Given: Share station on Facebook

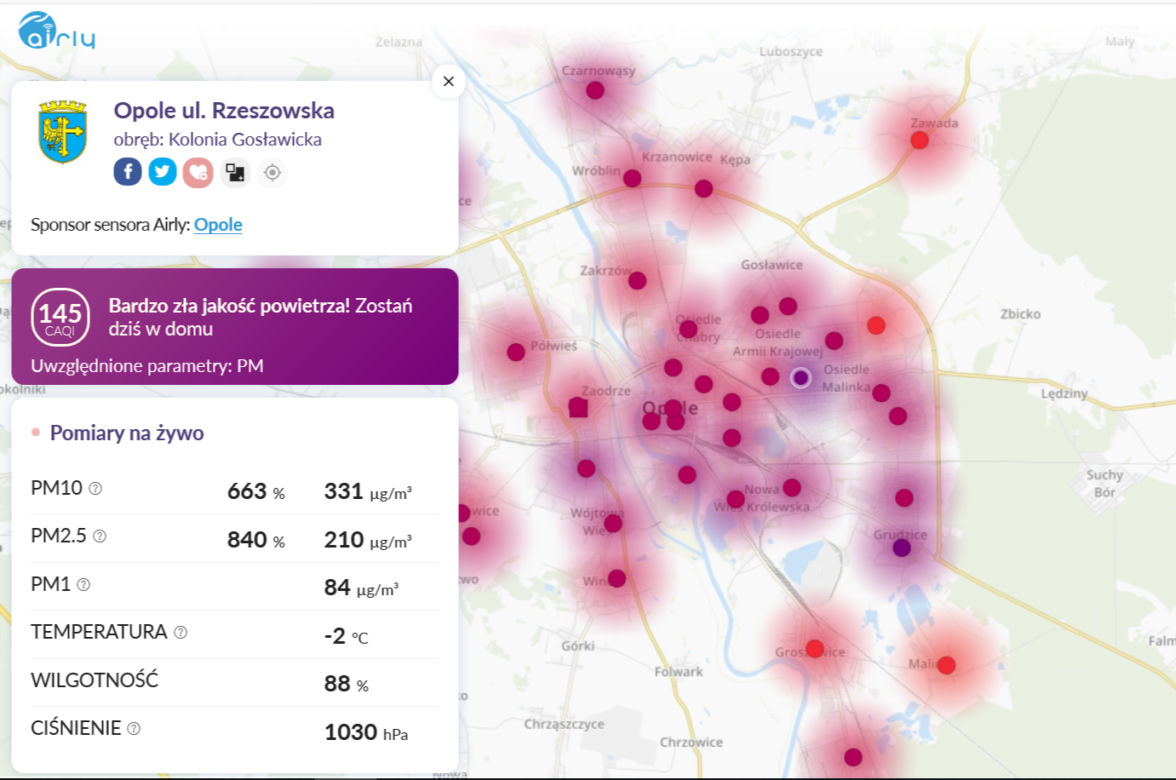Looking at the screenshot, I should click(128, 172).
